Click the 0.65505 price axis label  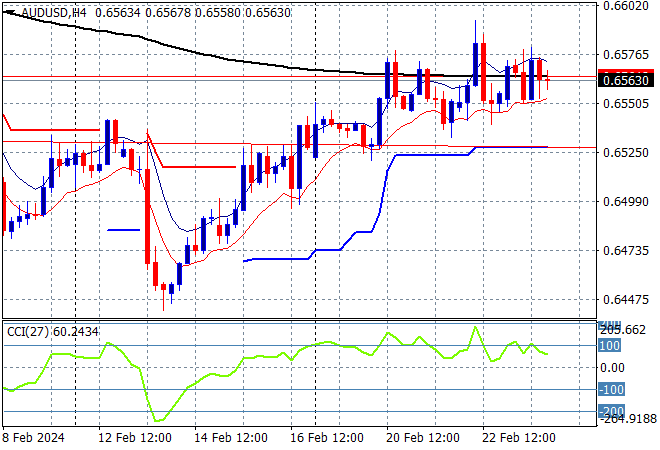(x=626, y=104)
